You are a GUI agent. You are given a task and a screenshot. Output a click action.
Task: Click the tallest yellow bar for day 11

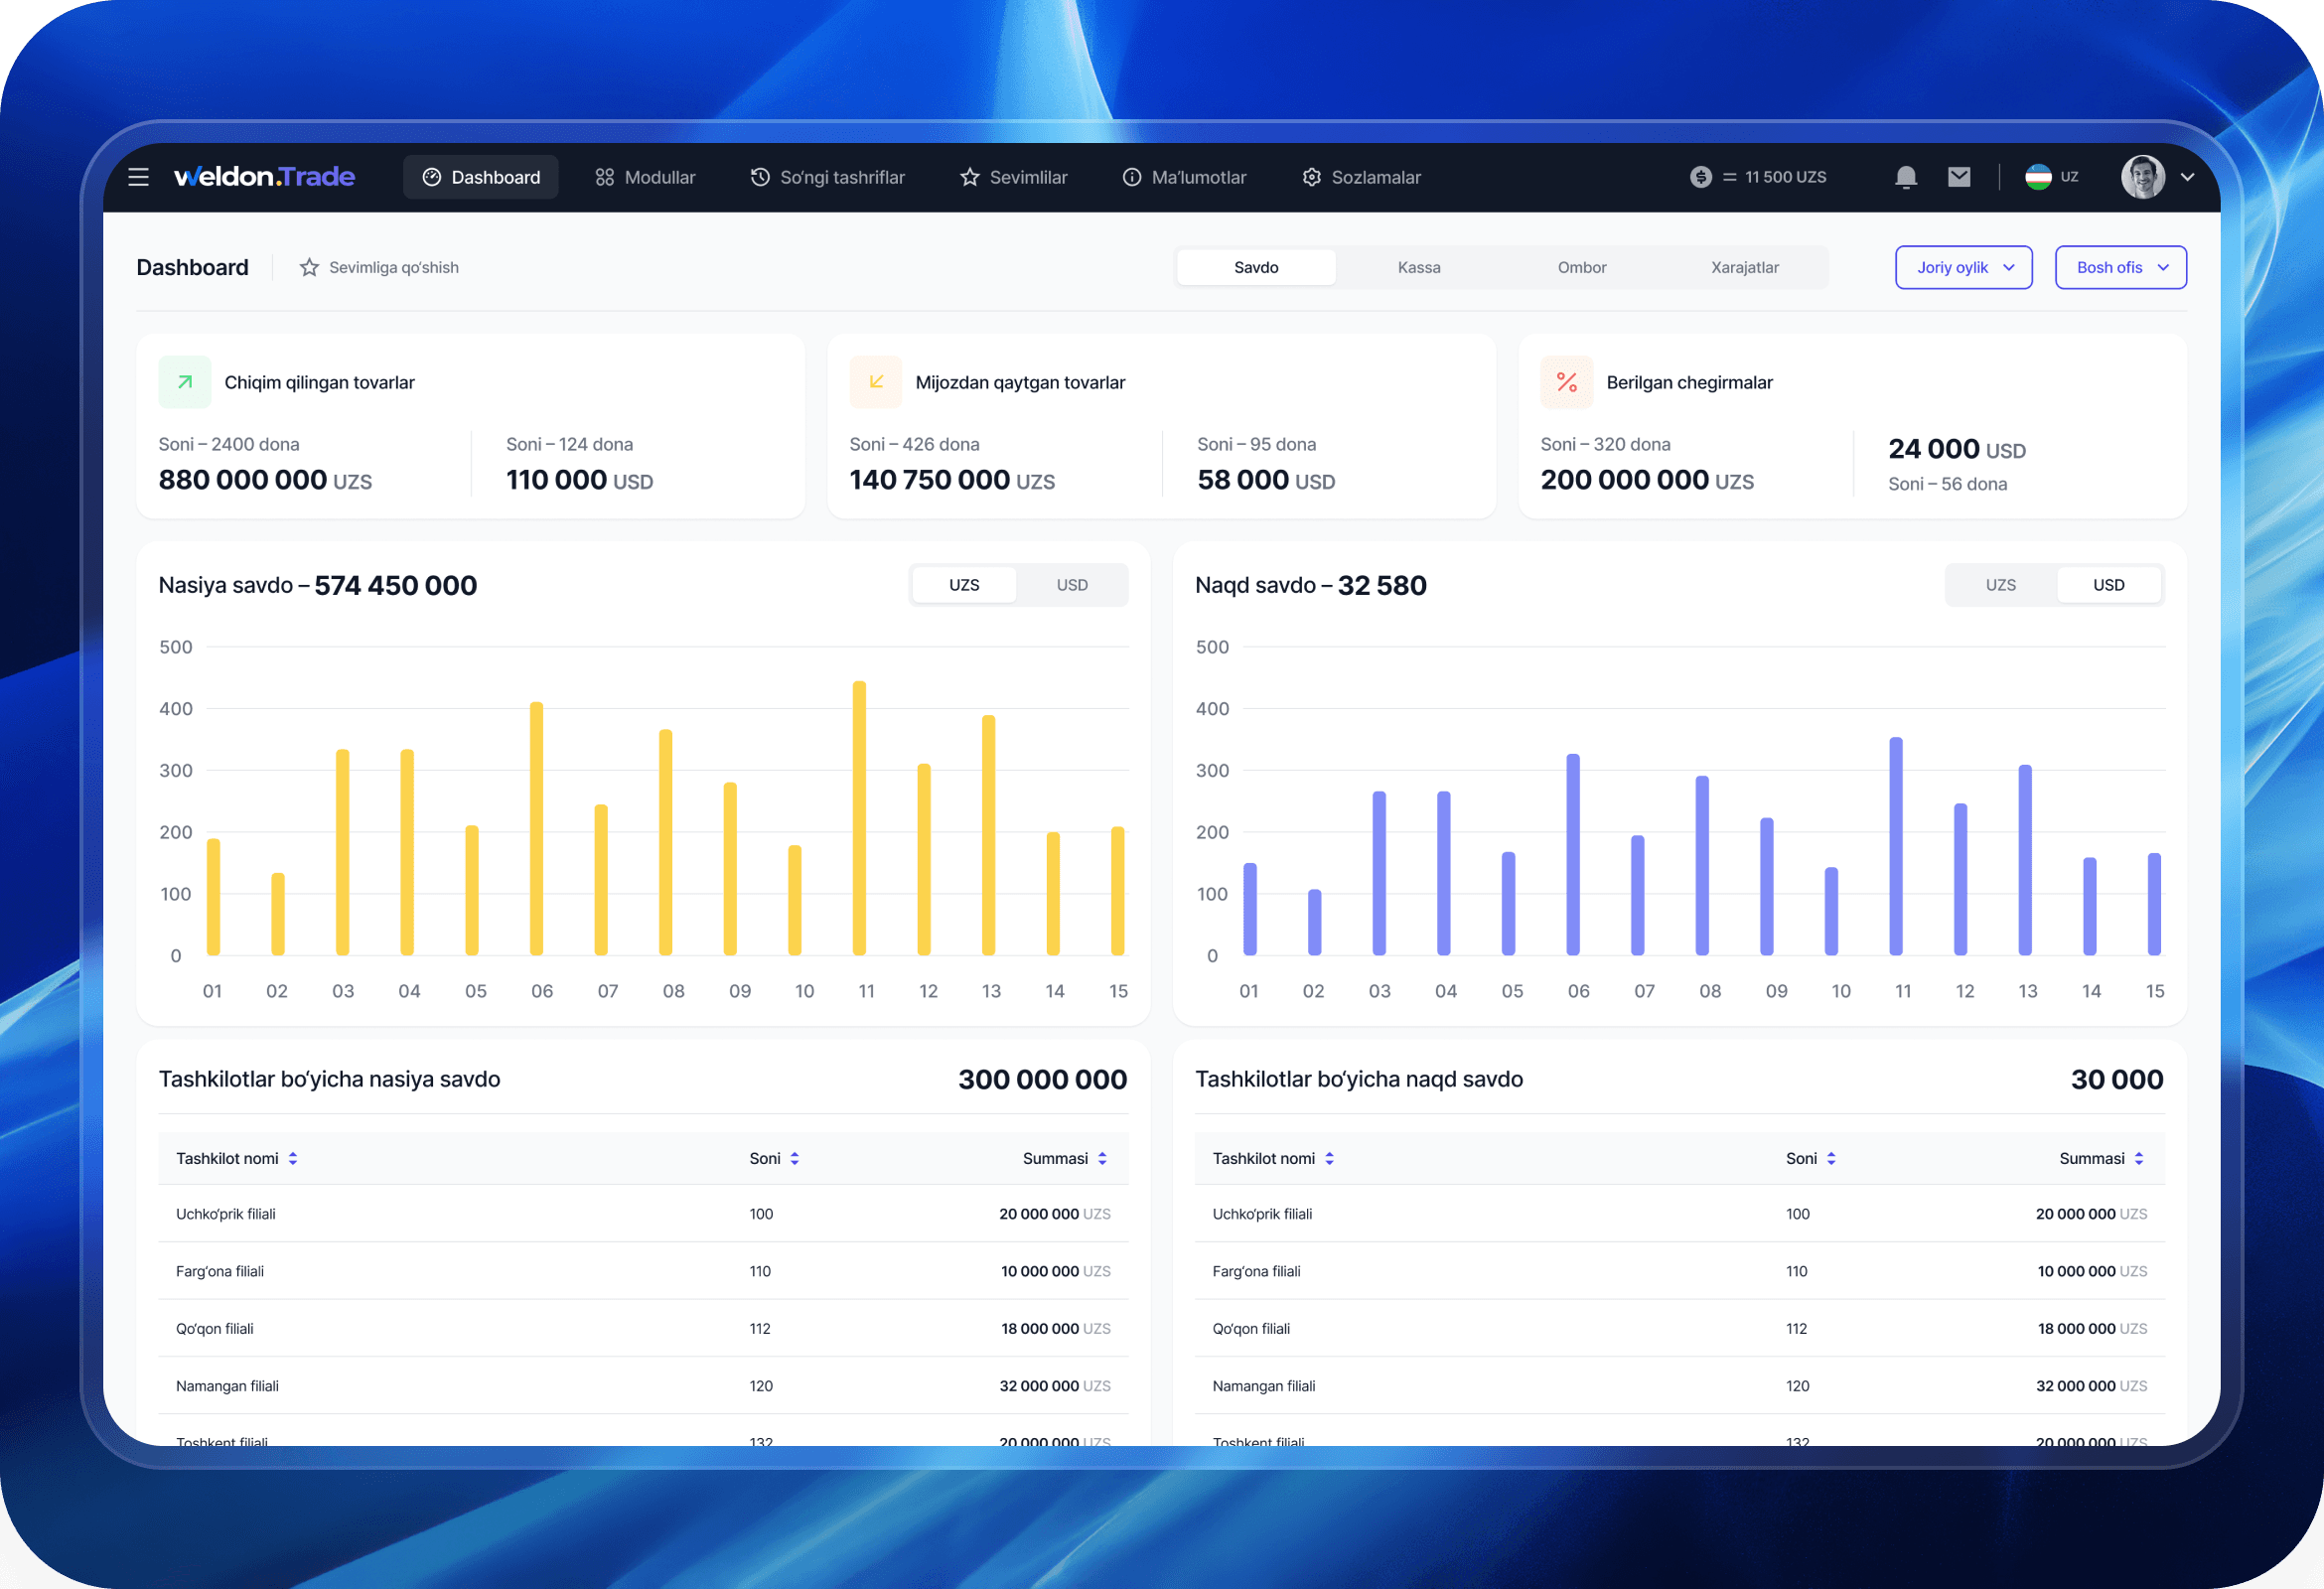click(x=858, y=818)
